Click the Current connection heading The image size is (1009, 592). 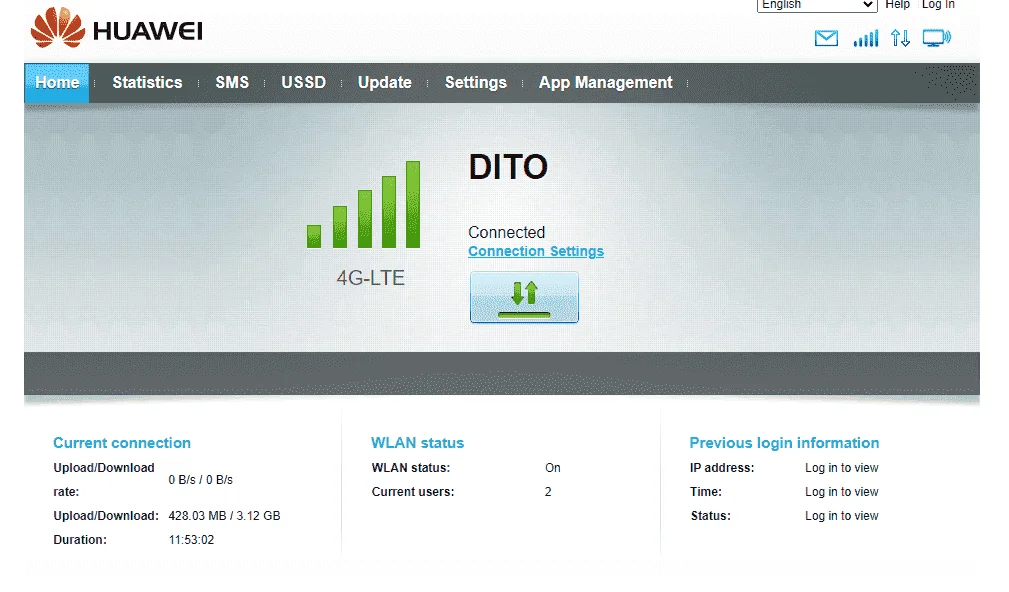pyautogui.click(x=122, y=443)
